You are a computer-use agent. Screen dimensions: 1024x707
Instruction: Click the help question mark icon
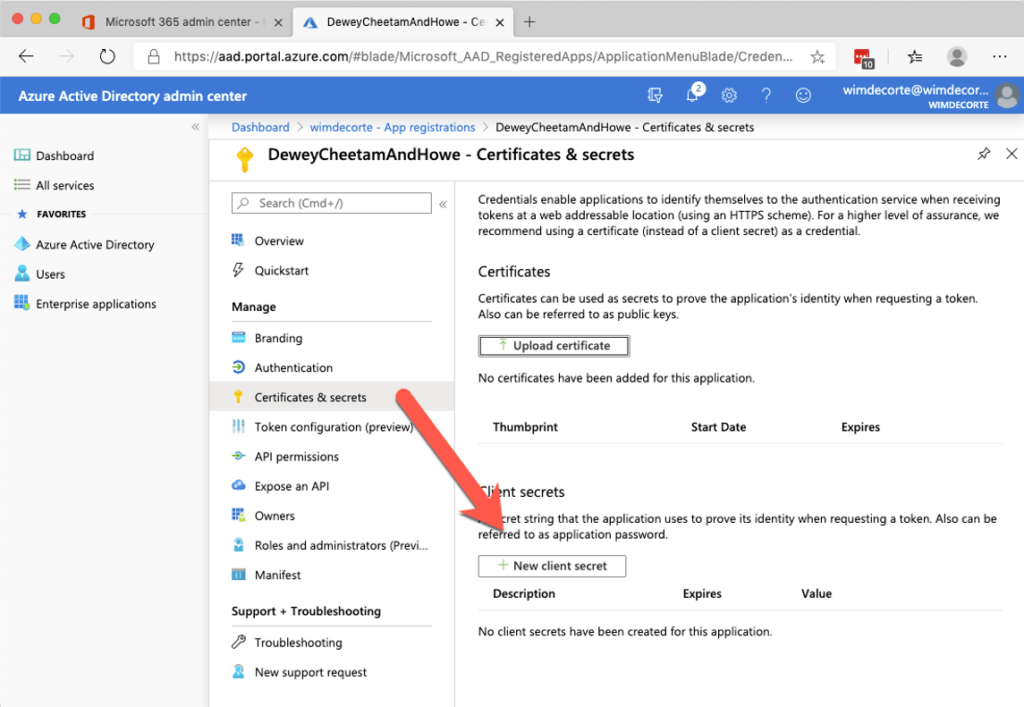click(x=766, y=95)
